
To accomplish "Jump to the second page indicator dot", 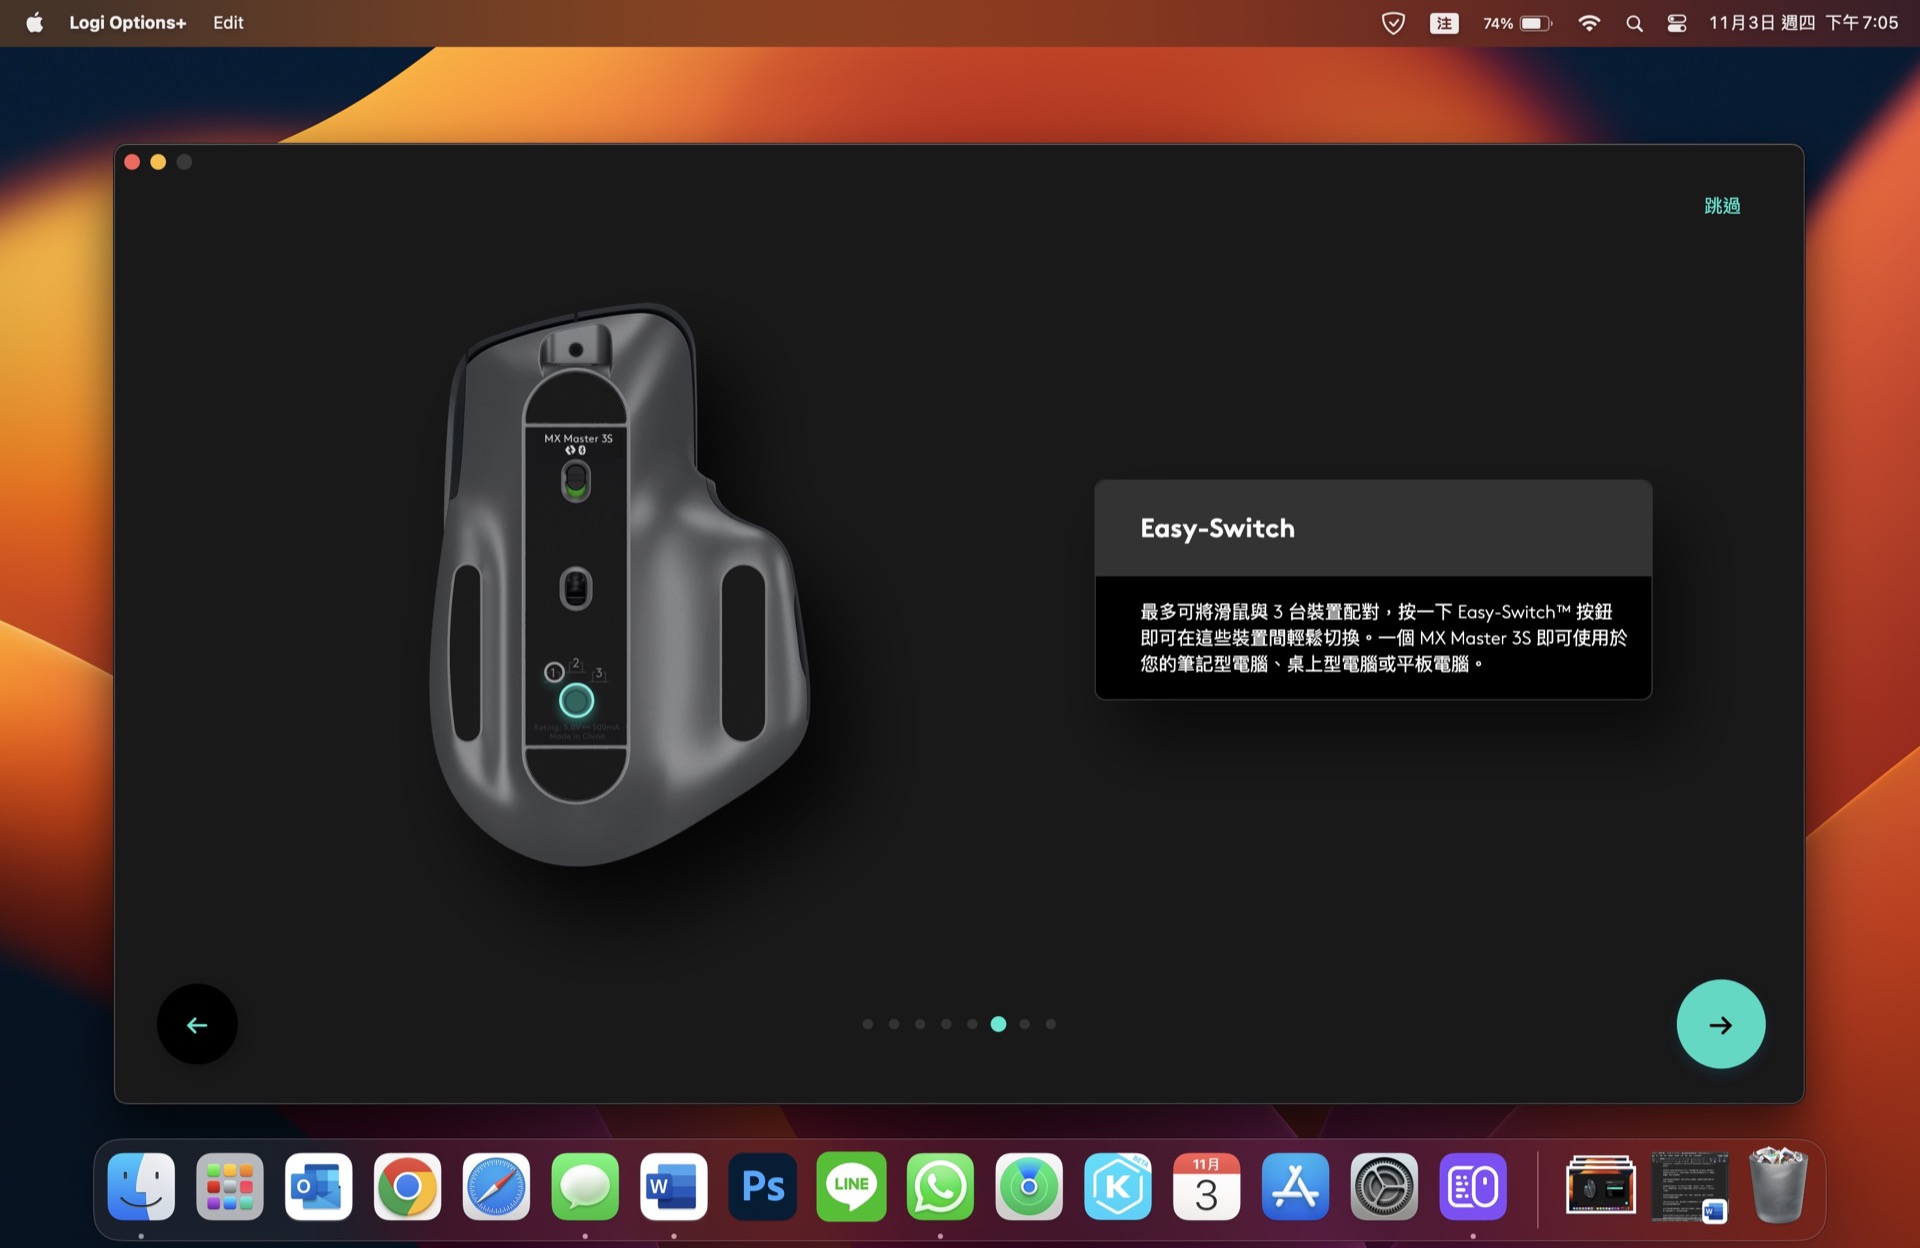I will point(894,1024).
